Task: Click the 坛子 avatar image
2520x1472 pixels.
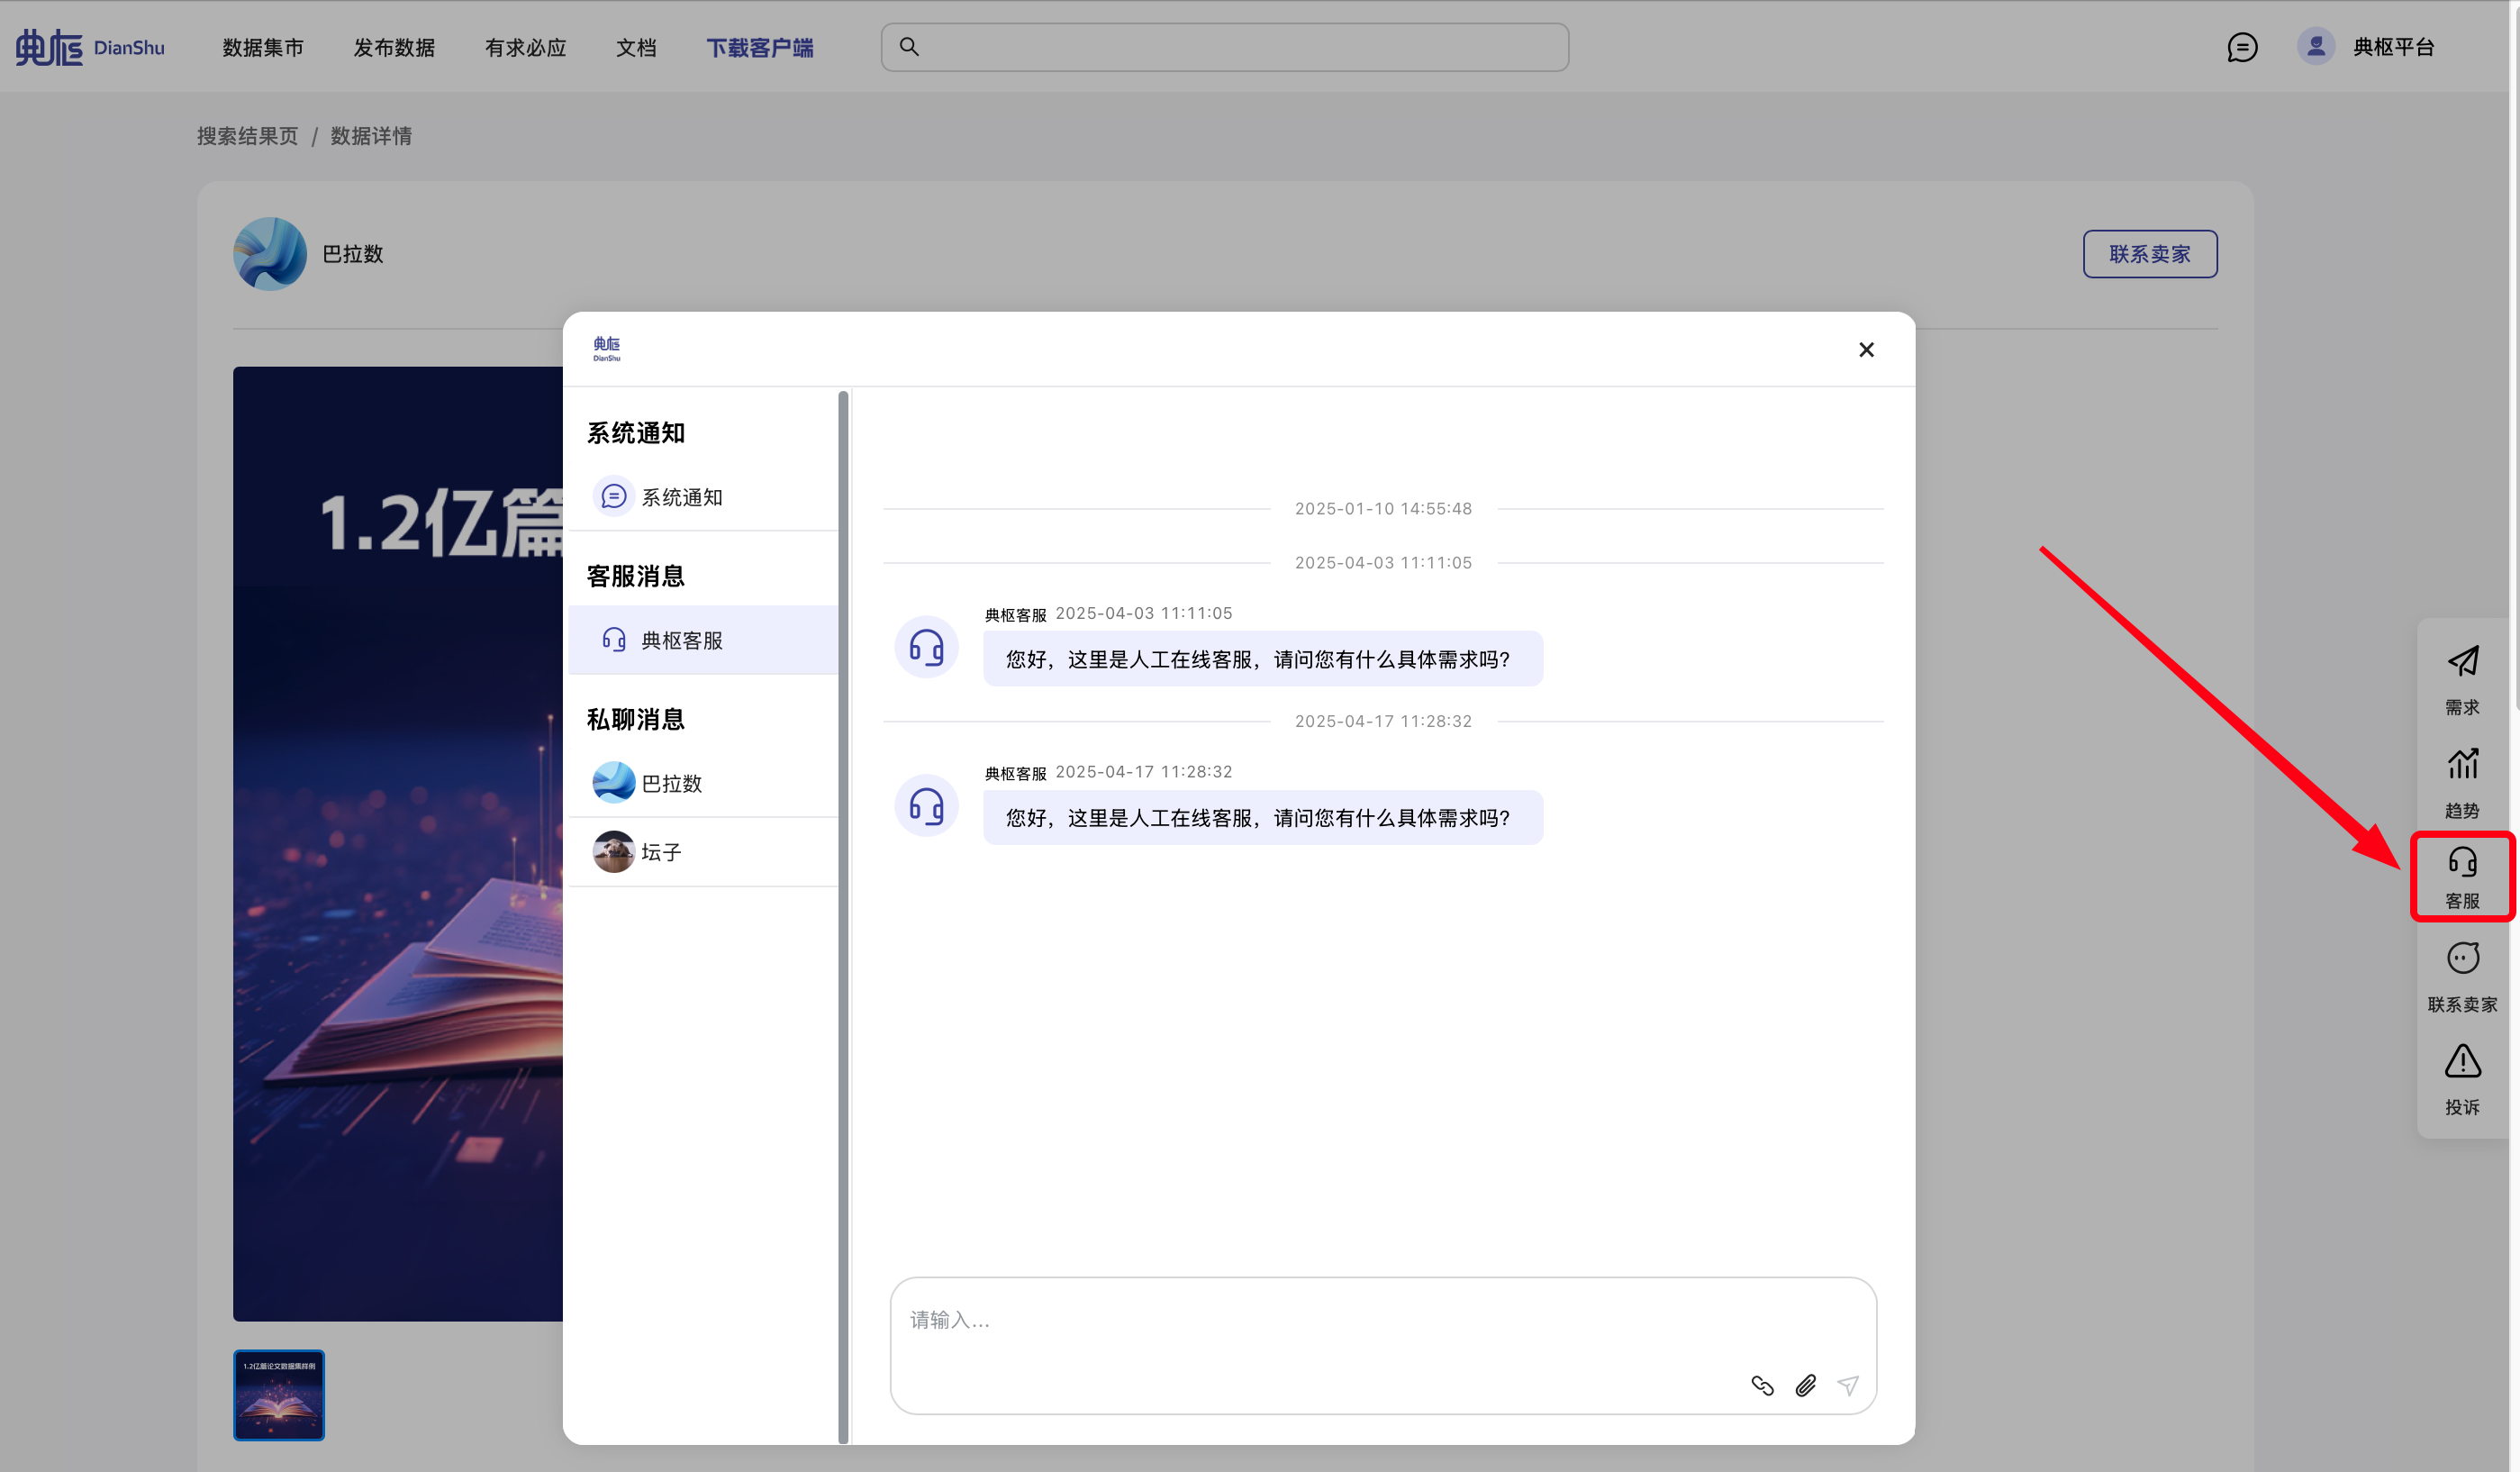Action: coord(614,852)
